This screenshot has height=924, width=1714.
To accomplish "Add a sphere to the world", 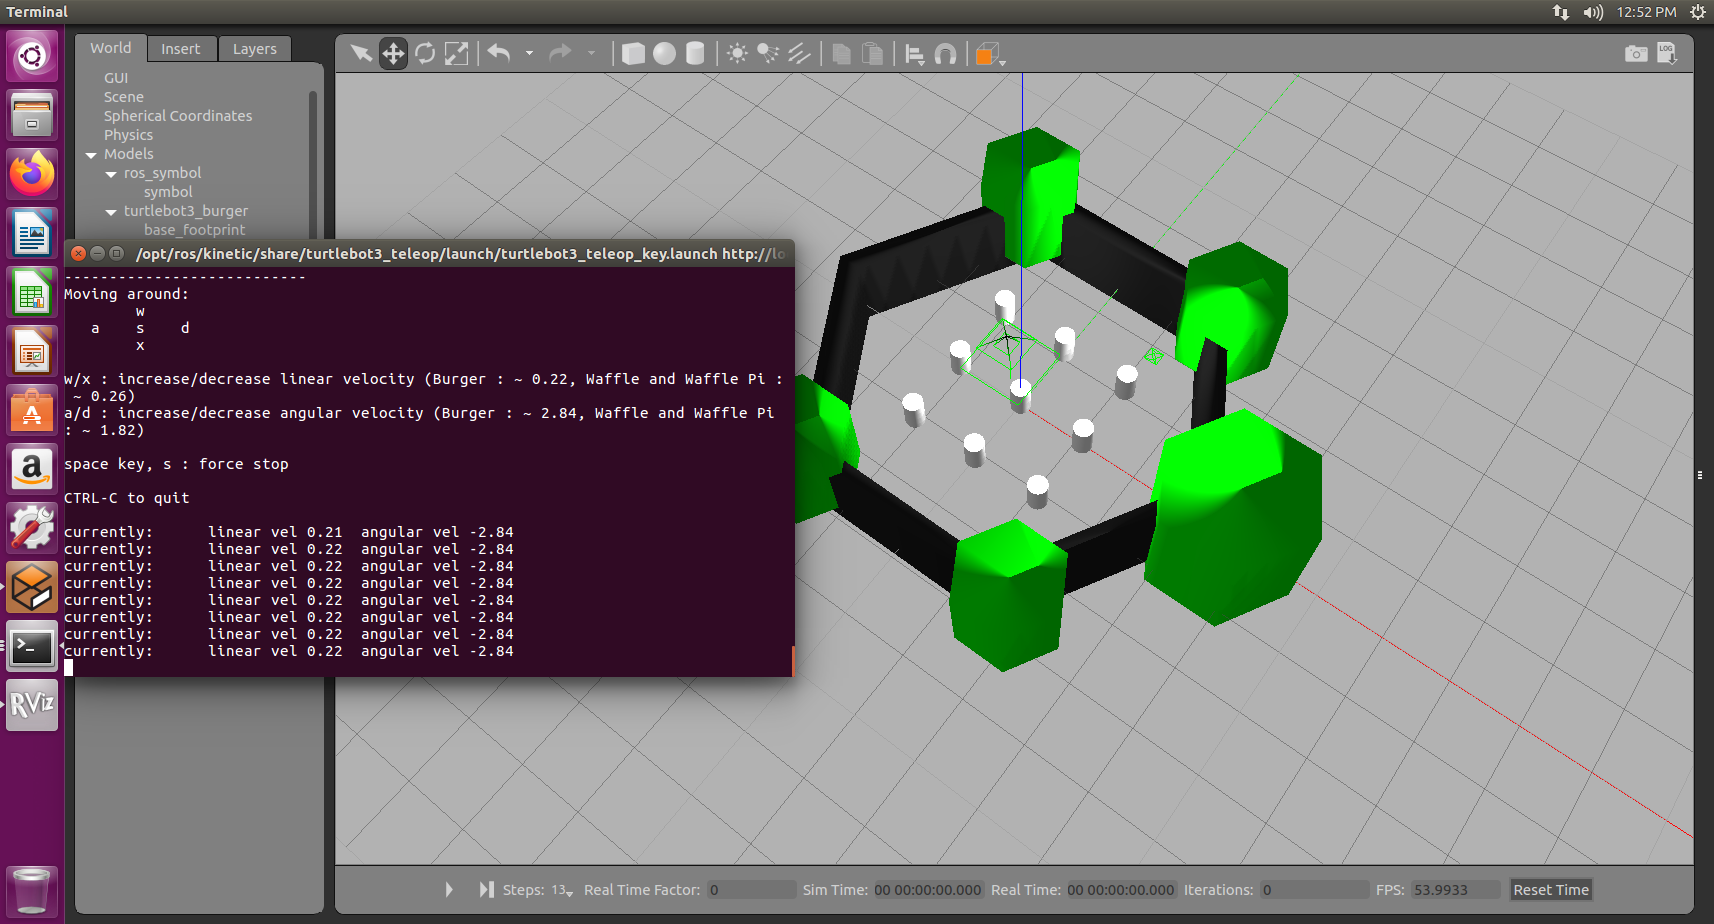I will tap(664, 53).
